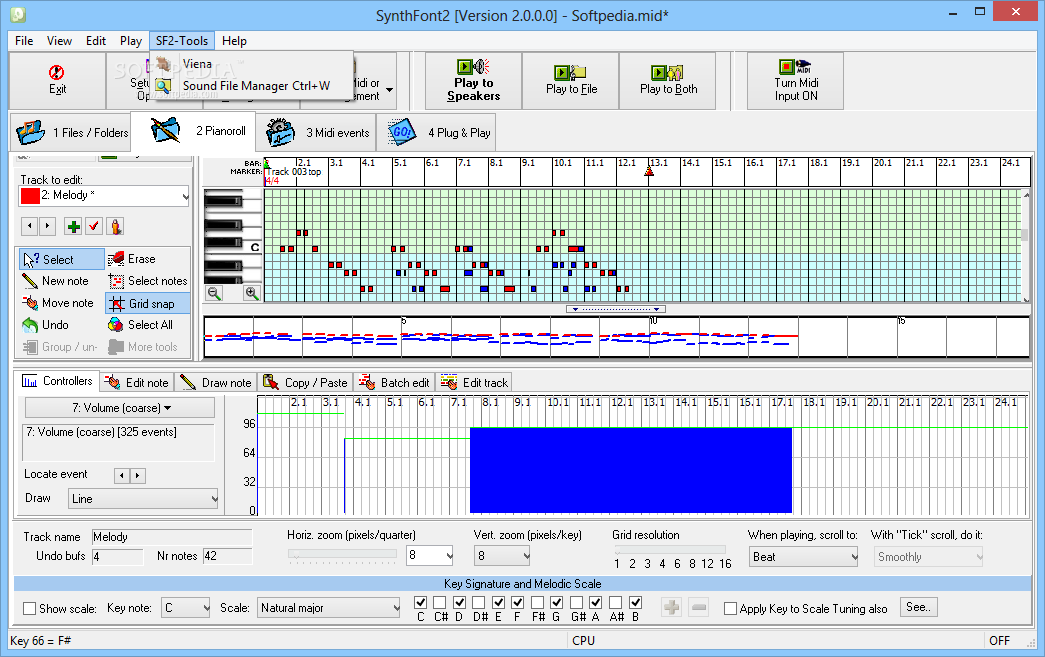Click the Play to Both icon

point(668,72)
